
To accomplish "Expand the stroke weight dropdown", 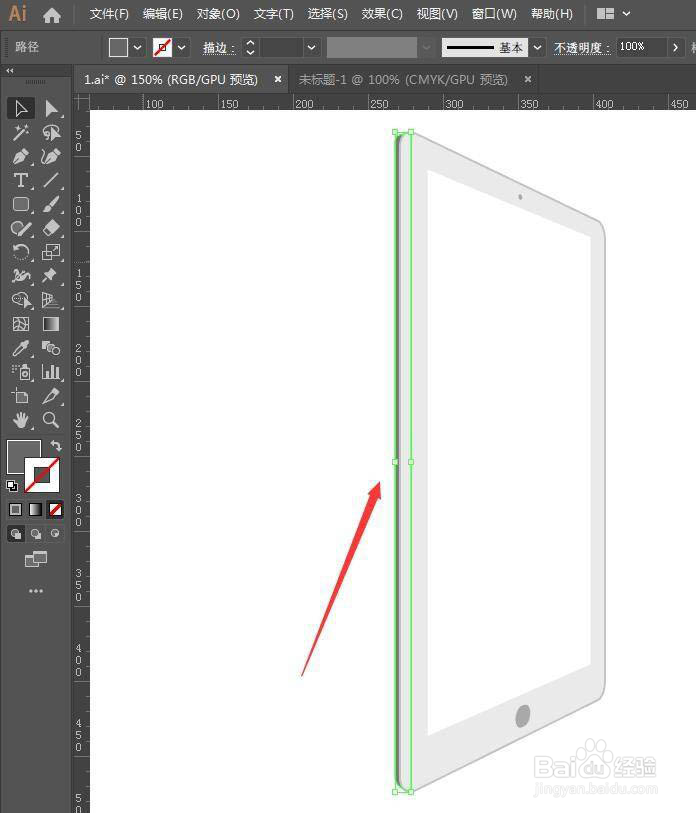I will click(311, 48).
